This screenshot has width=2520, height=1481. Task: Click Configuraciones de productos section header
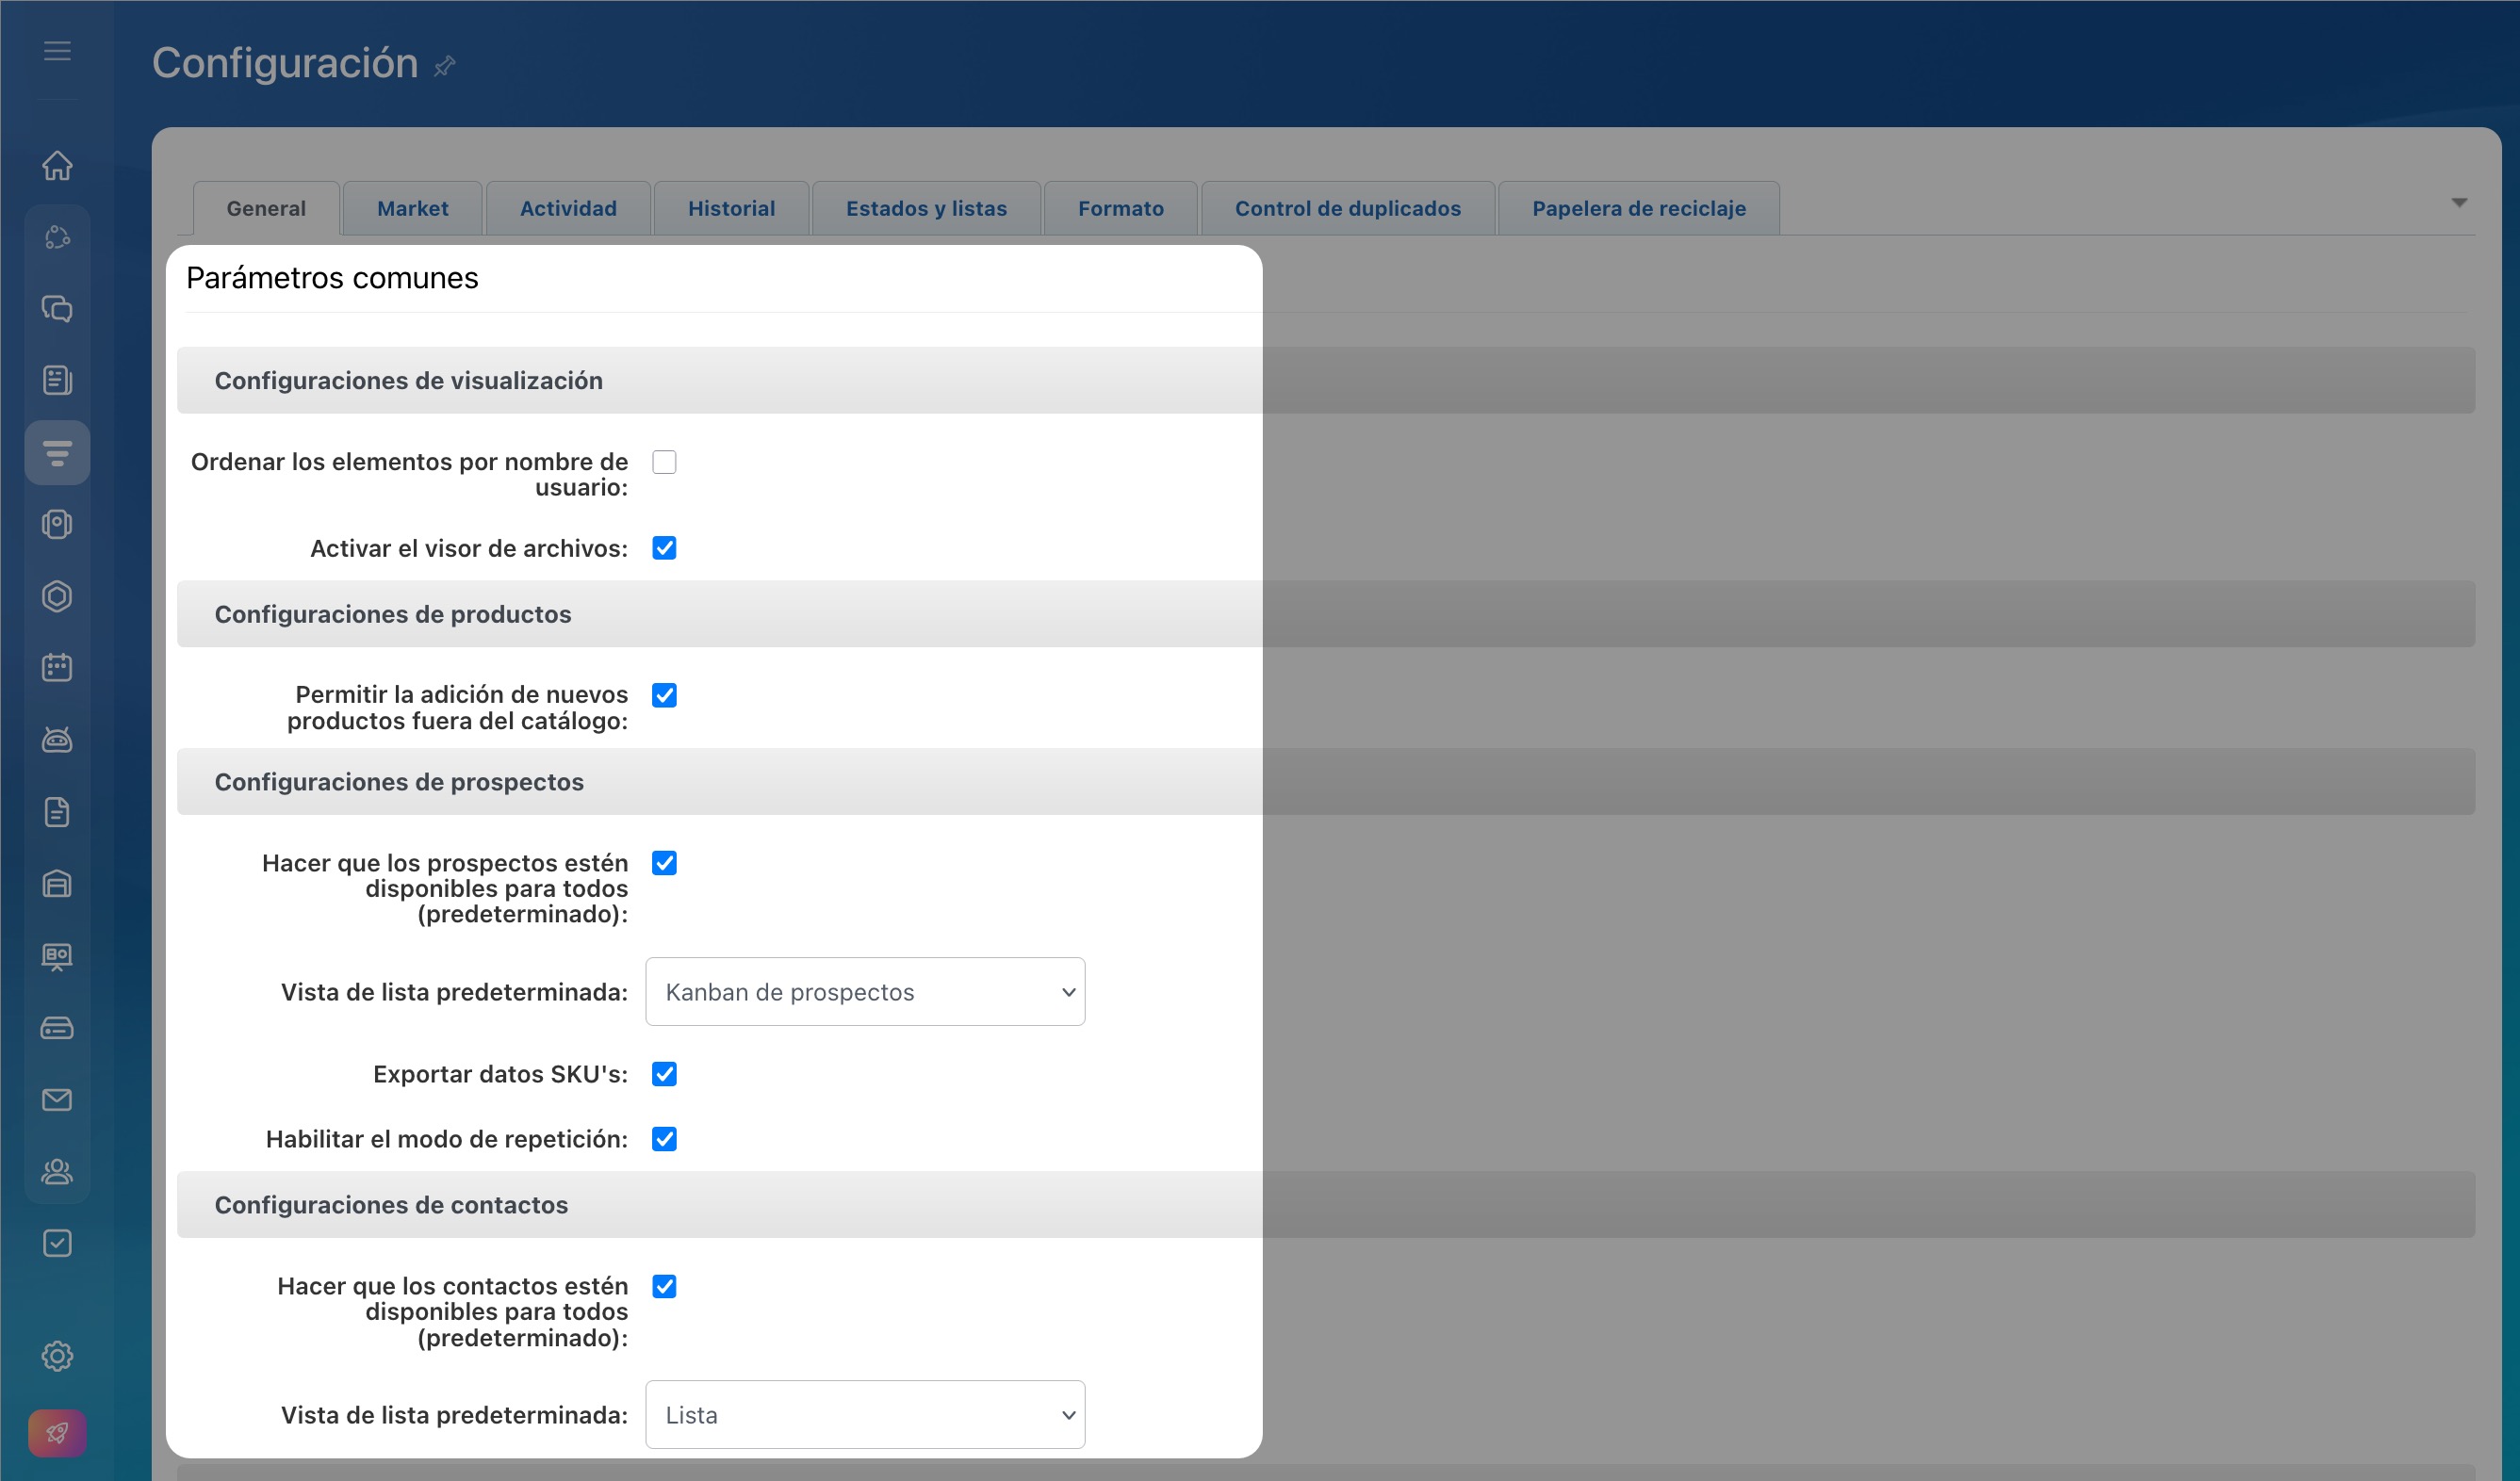coord(393,614)
